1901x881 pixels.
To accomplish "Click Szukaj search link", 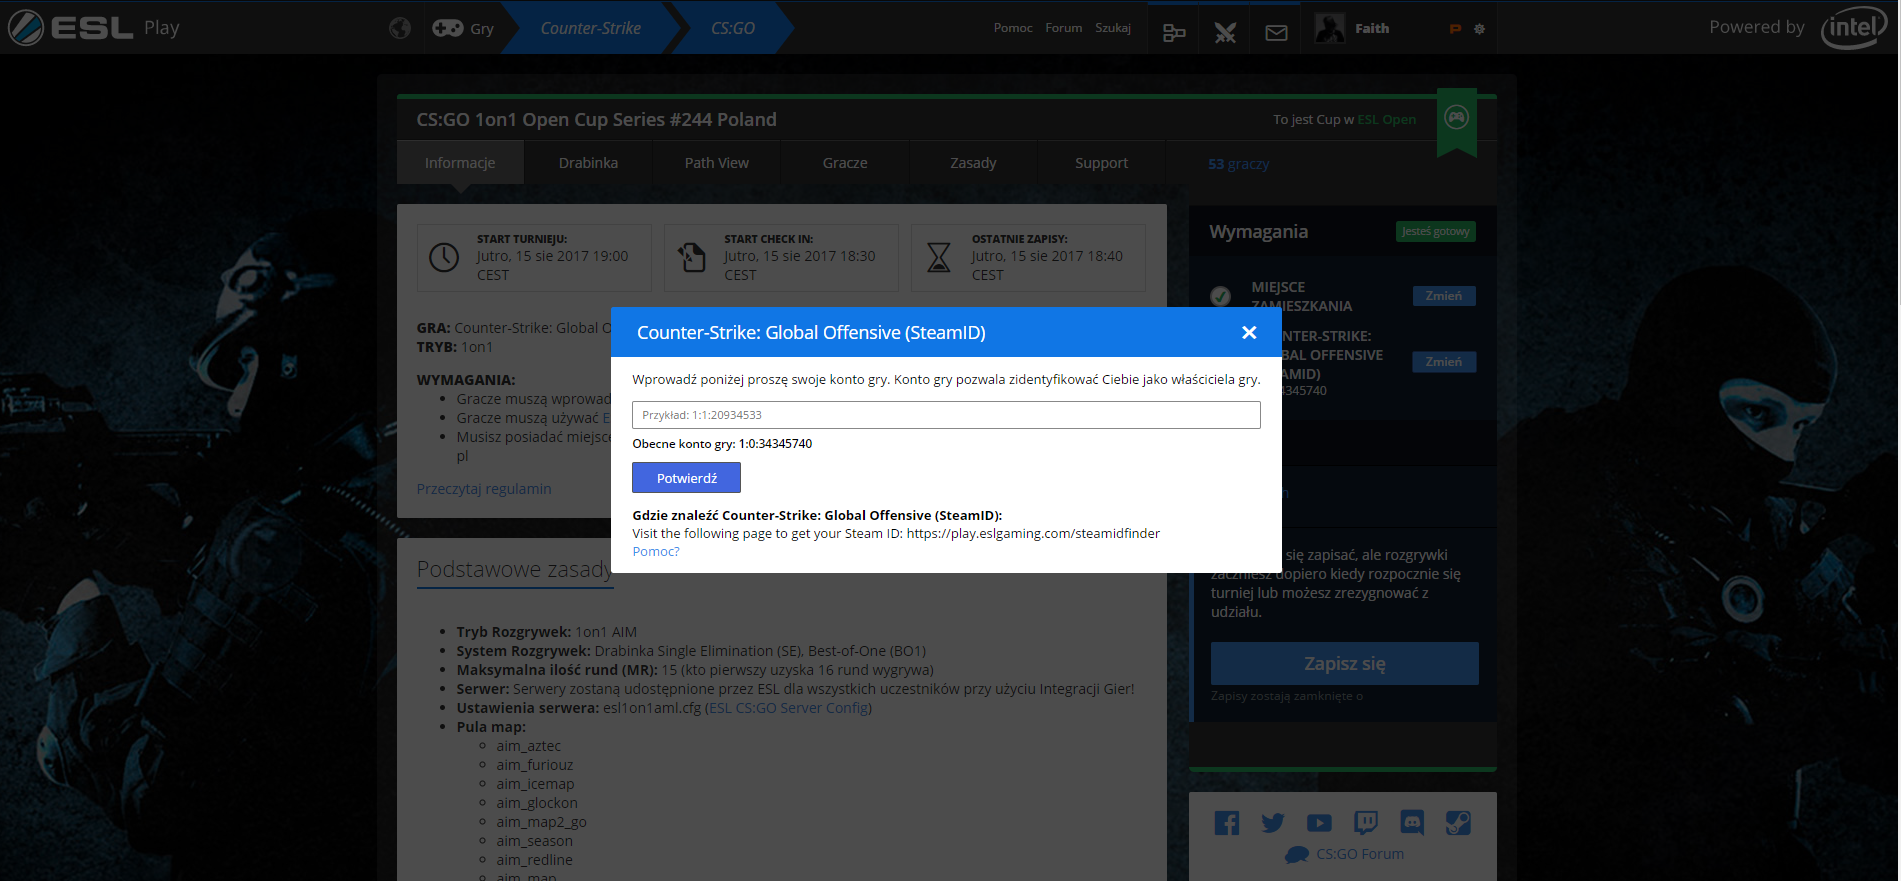I will (1113, 28).
